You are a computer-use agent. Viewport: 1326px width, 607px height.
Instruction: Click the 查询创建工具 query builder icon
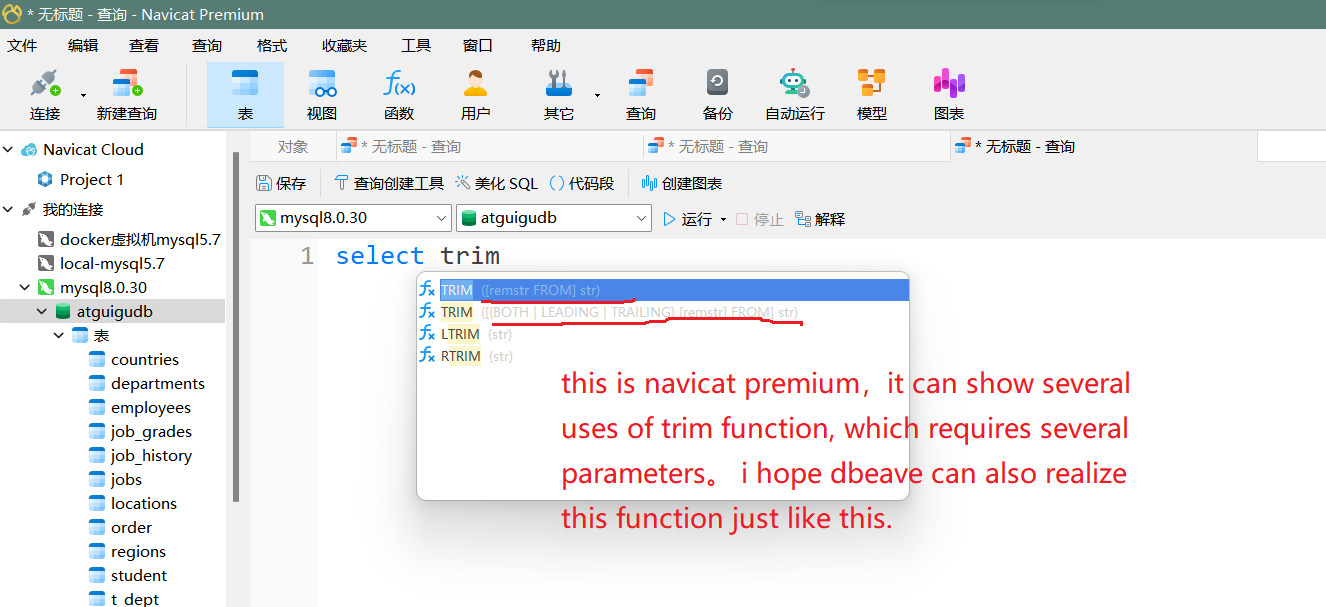pos(388,182)
